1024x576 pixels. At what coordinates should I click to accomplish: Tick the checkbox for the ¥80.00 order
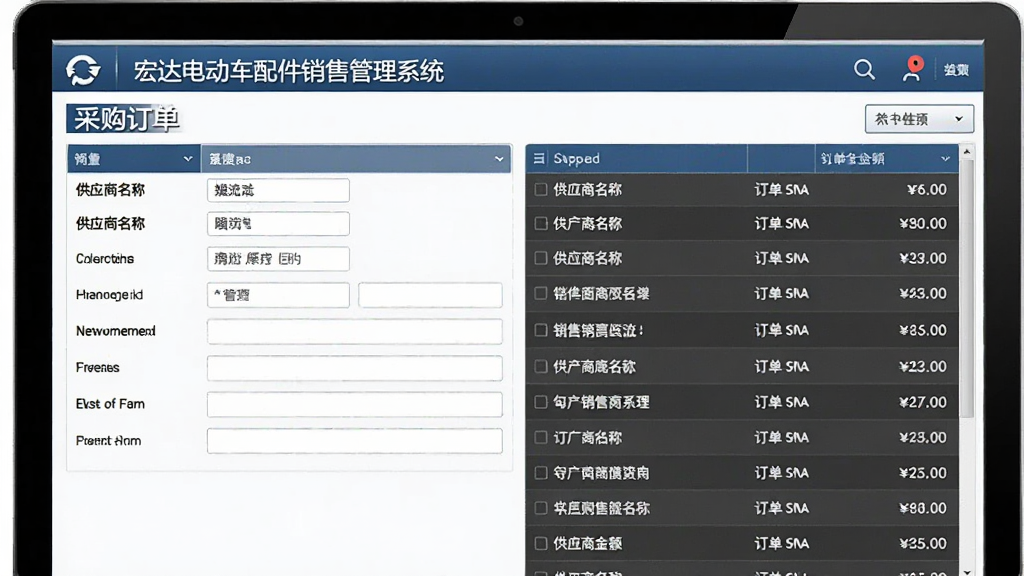pyautogui.click(x=541, y=223)
